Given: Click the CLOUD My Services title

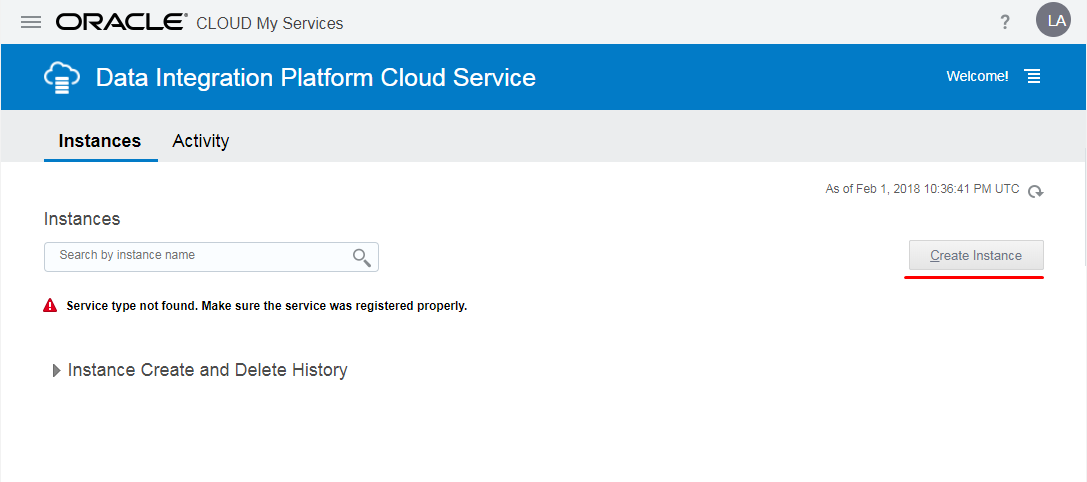Looking at the screenshot, I should (x=270, y=23).
